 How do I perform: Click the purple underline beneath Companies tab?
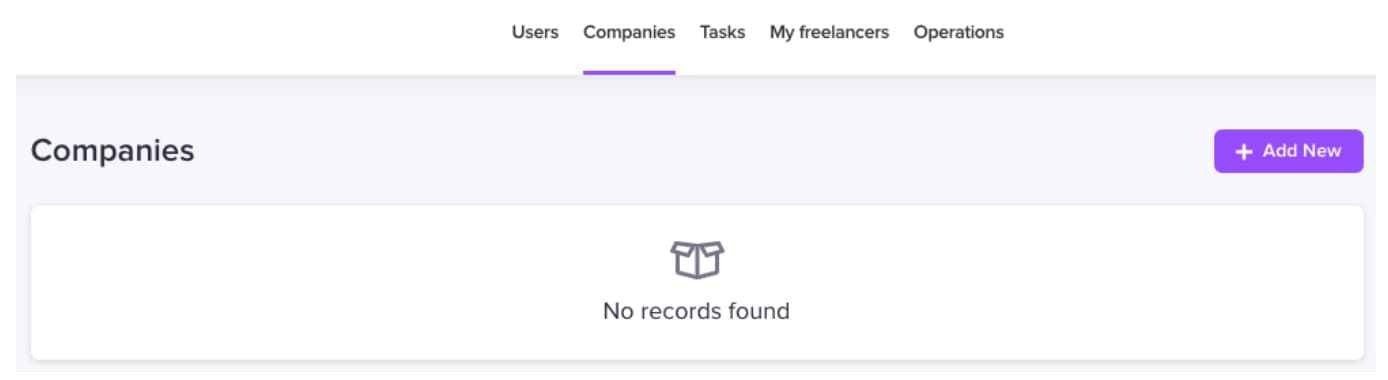pyautogui.click(x=629, y=73)
